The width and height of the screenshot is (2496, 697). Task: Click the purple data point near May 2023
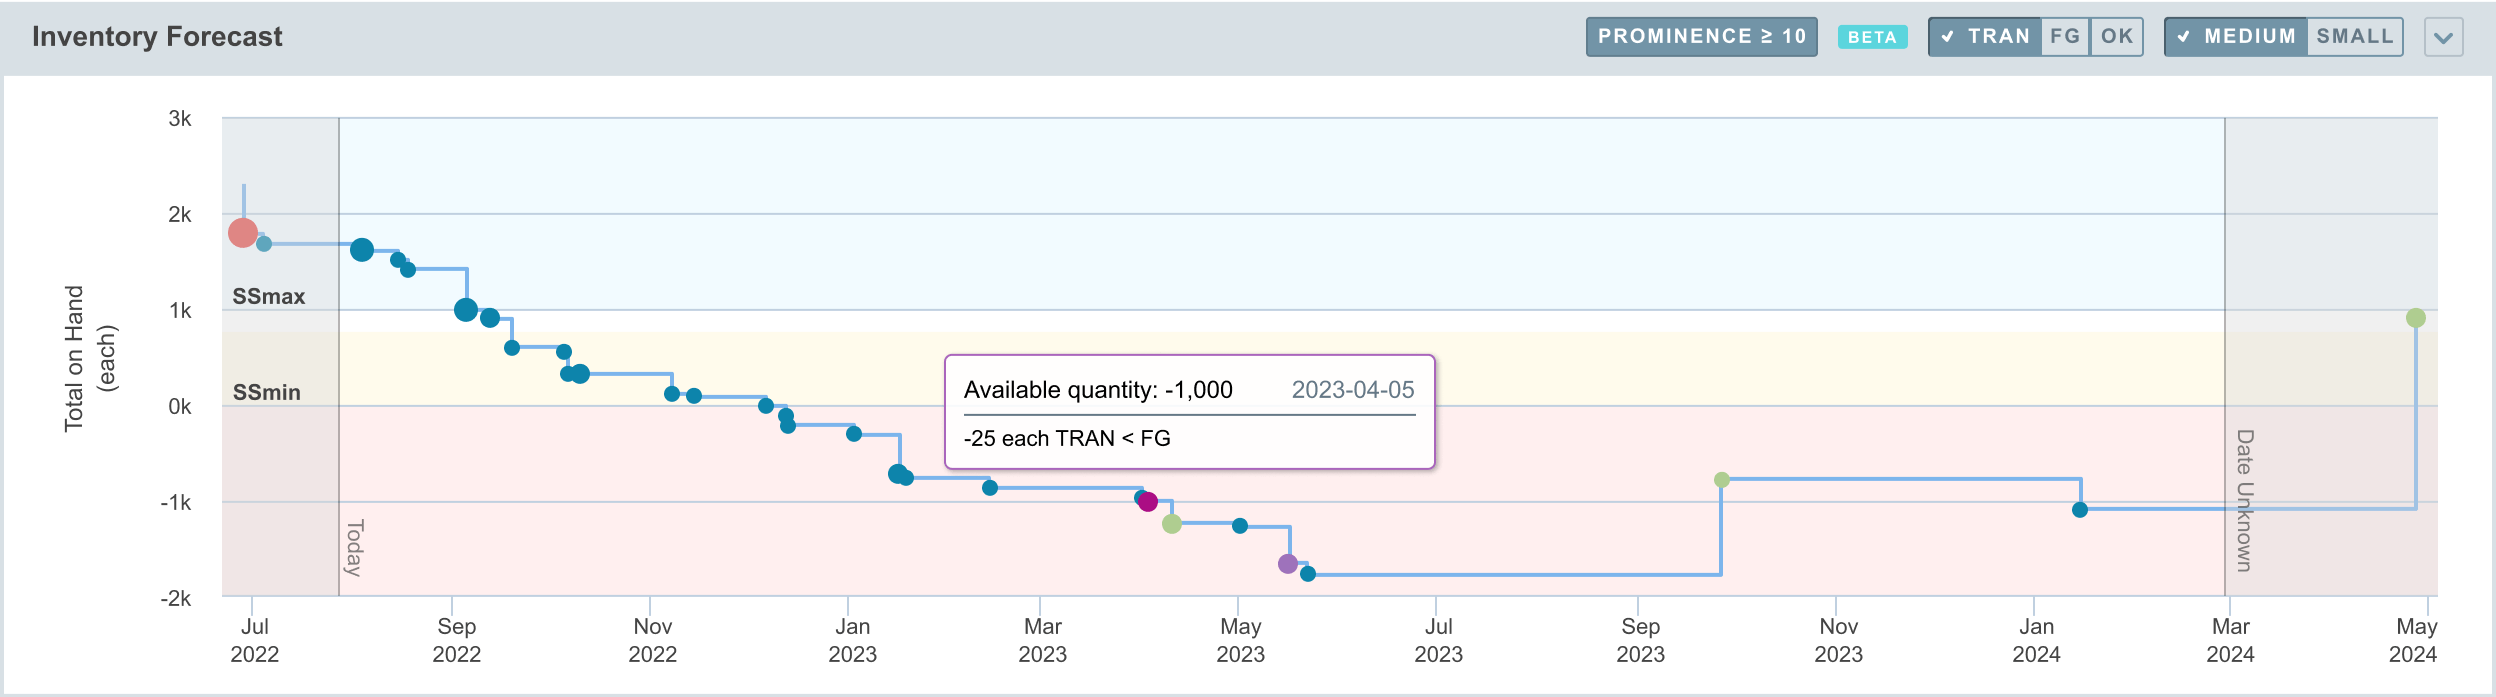click(1288, 564)
